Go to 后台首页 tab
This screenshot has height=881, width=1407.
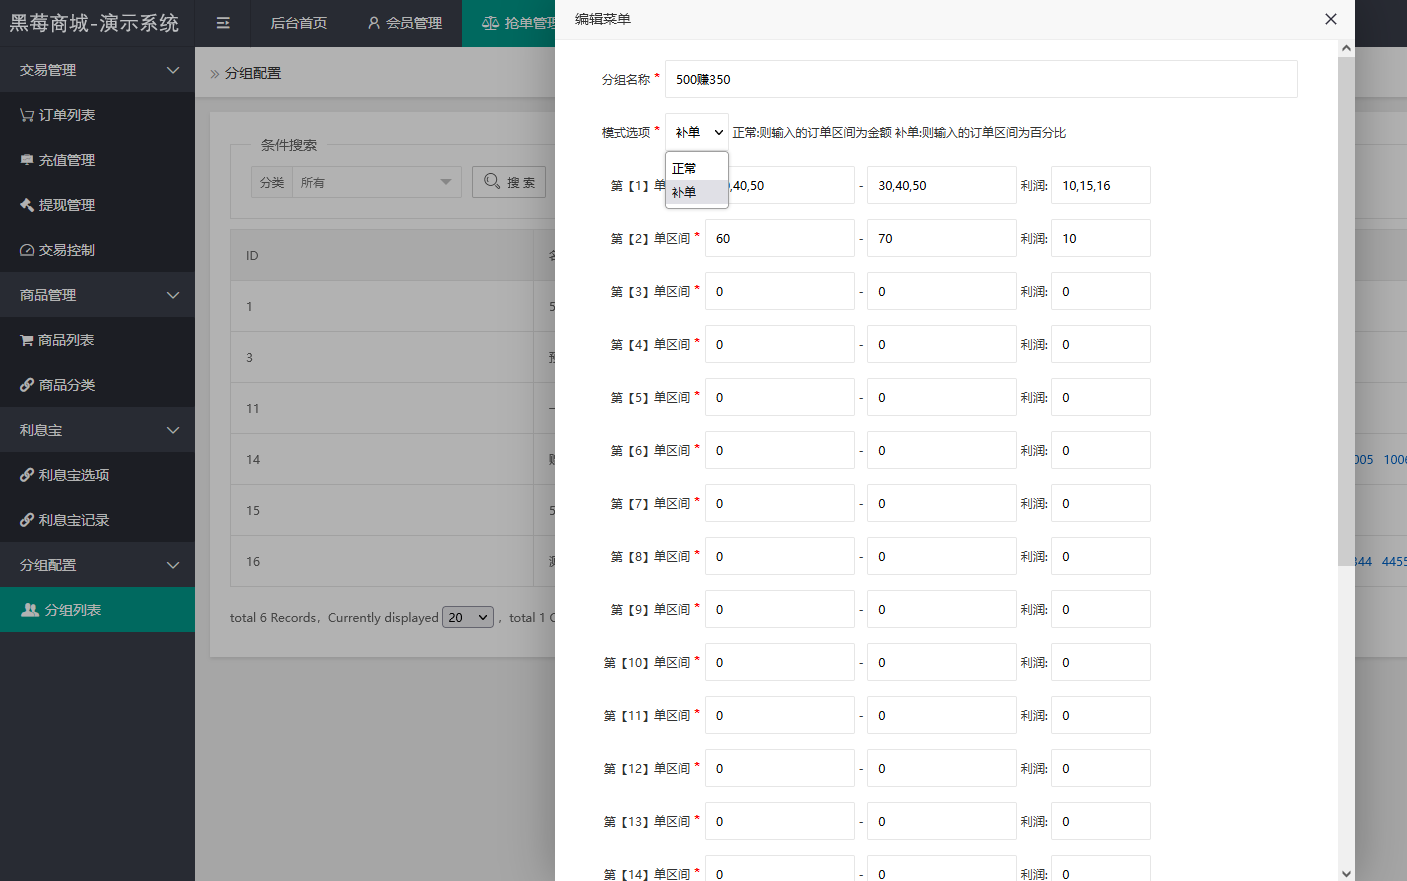pyautogui.click(x=298, y=23)
